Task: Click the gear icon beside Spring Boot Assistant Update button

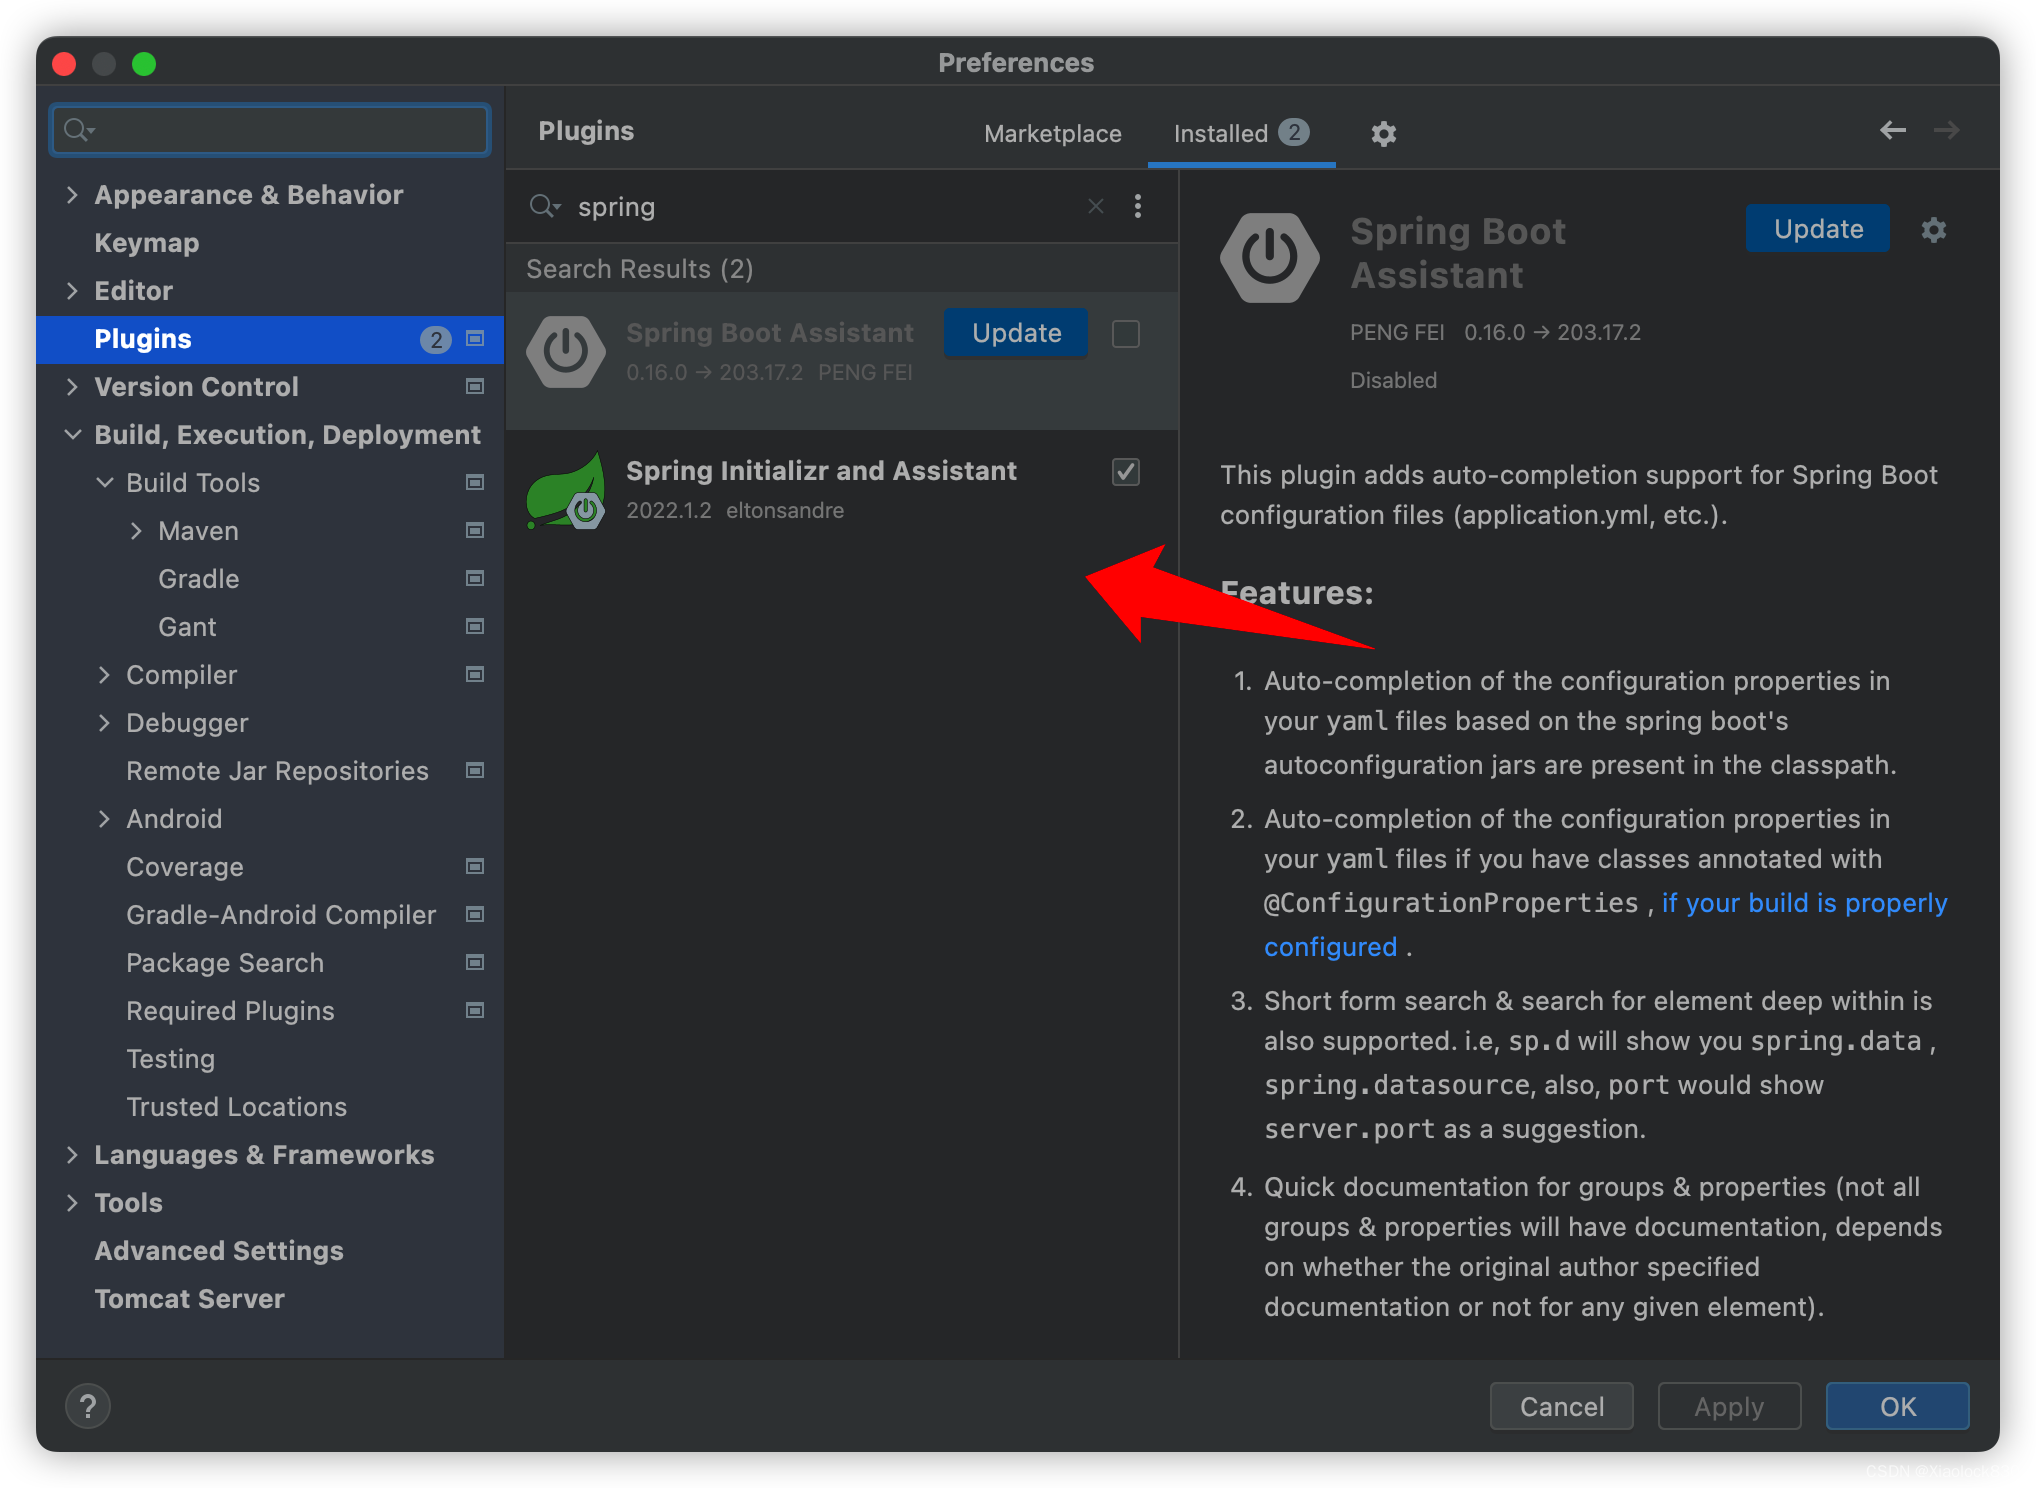Action: (x=1933, y=229)
